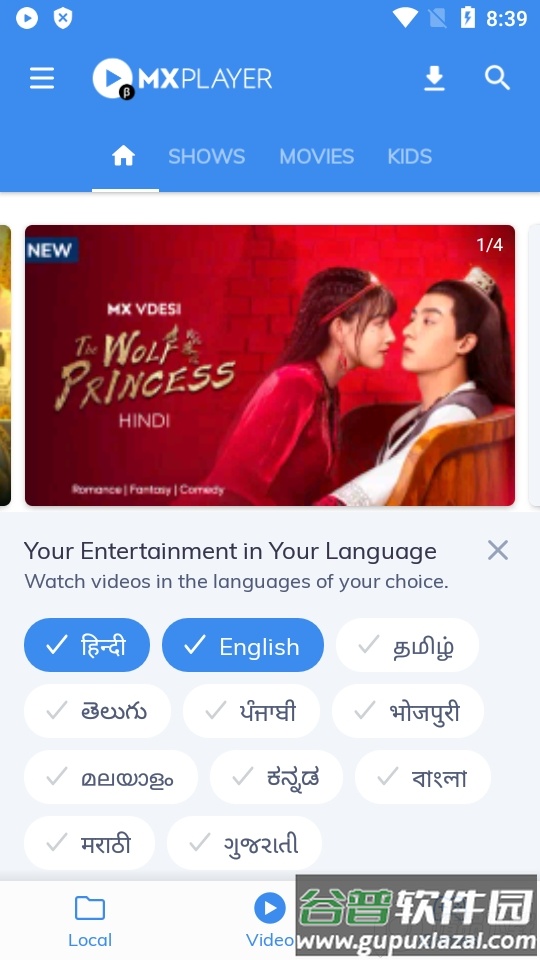Screen dimensions: 540x960
Task: Open the Local folder tab
Action: [90, 921]
